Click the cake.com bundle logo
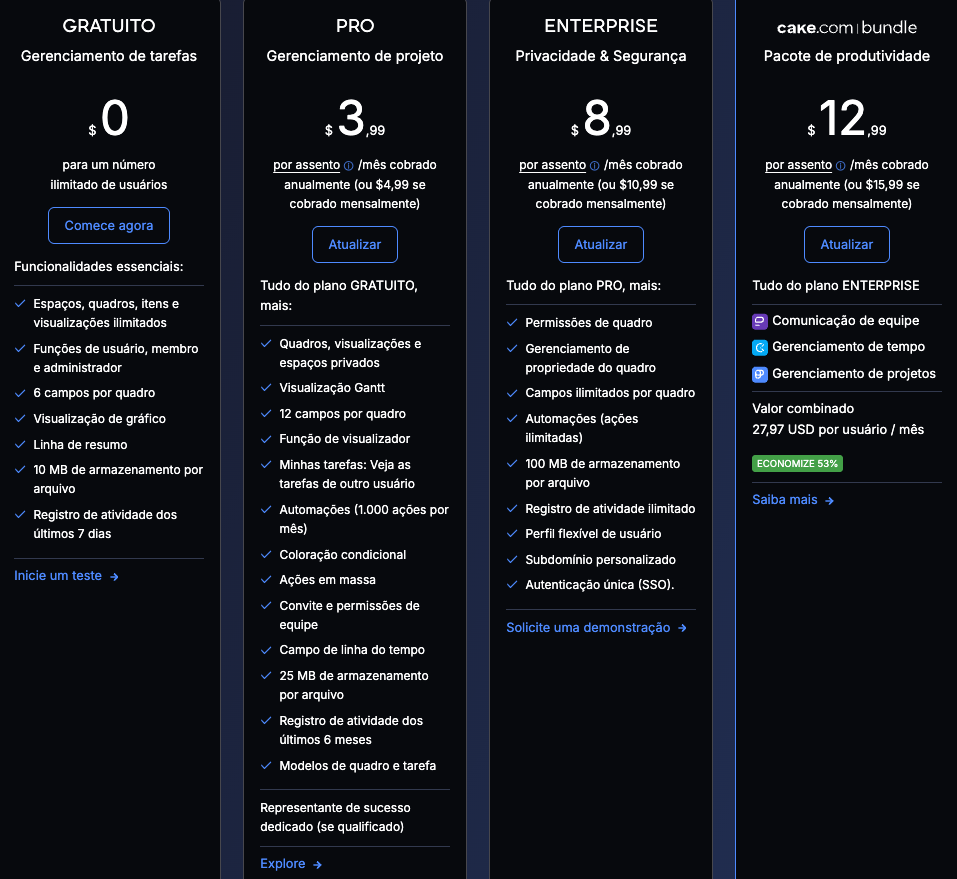This screenshot has height=879, width=957. pos(846,28)
